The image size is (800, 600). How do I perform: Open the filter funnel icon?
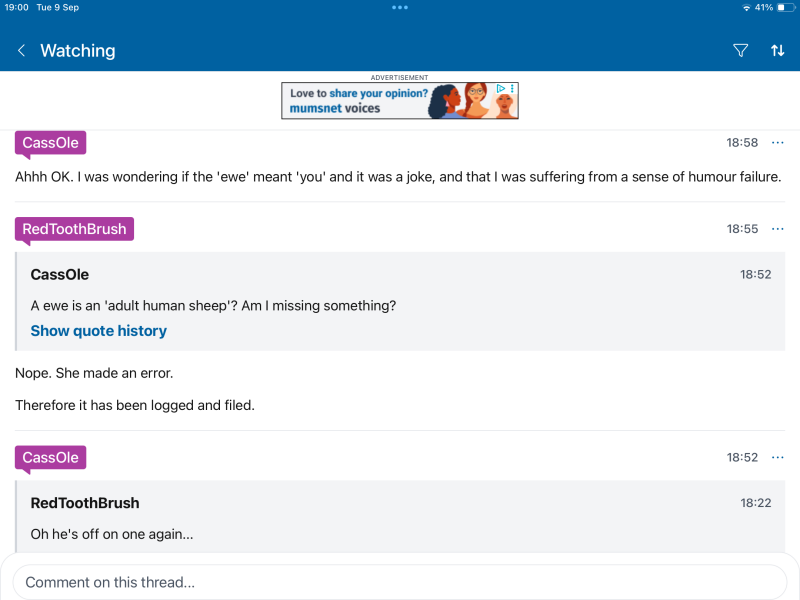[741, 51]
